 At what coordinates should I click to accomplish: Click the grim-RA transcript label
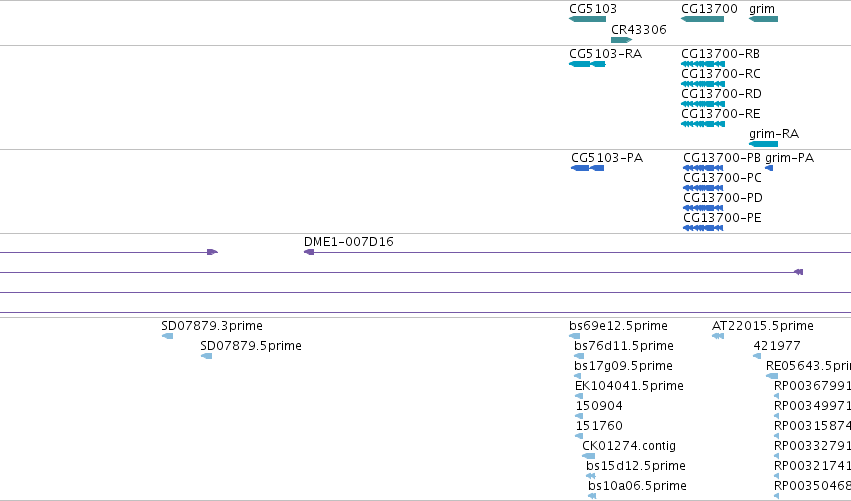coord(774,134)
